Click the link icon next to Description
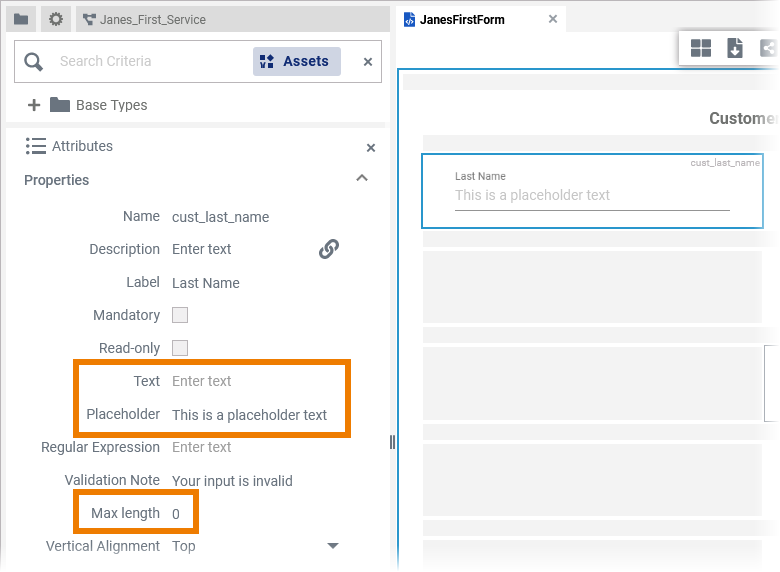The height and width of the screenshot is (572, 780). tap(329, 249)
